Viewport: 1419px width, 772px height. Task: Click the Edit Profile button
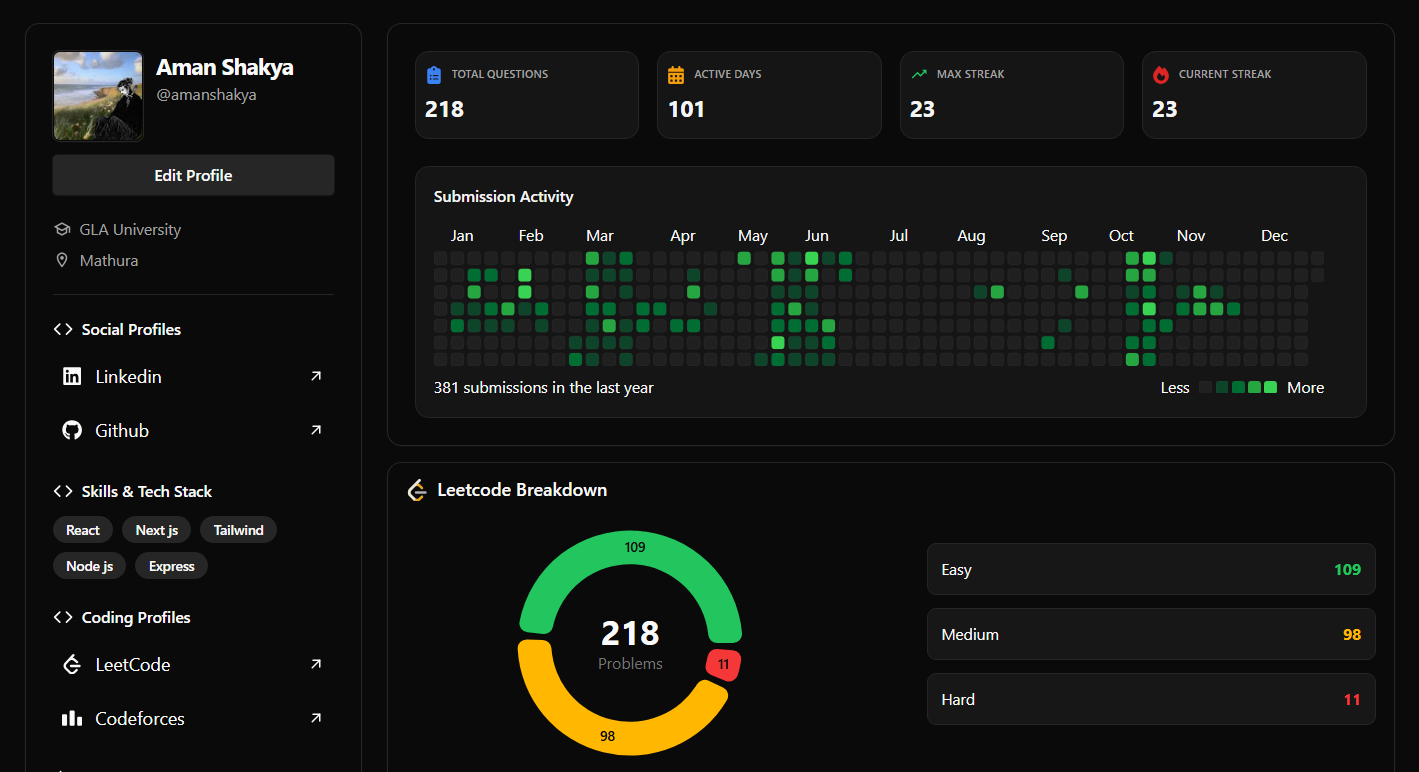click(193, 176)
